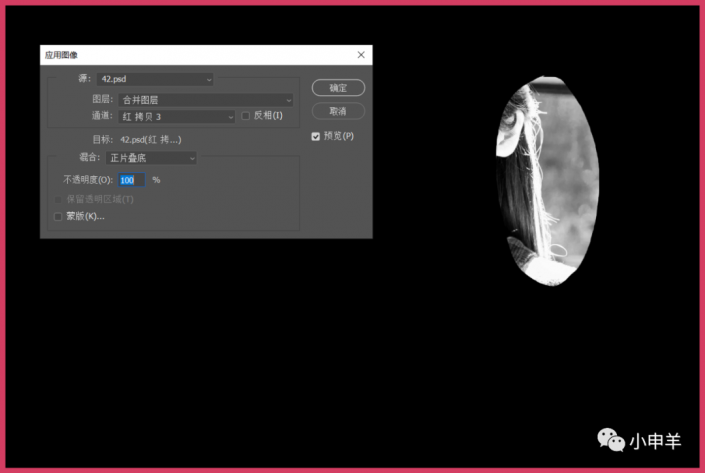Open blending mode dropdown set to 正片叠底
The width and height of the screenshot is (705, 473).
152,158
